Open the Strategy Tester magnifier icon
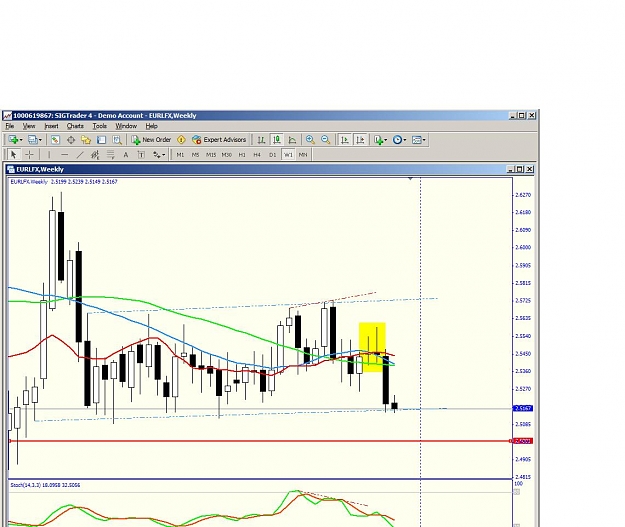625x527 pixels. (116, 140)
